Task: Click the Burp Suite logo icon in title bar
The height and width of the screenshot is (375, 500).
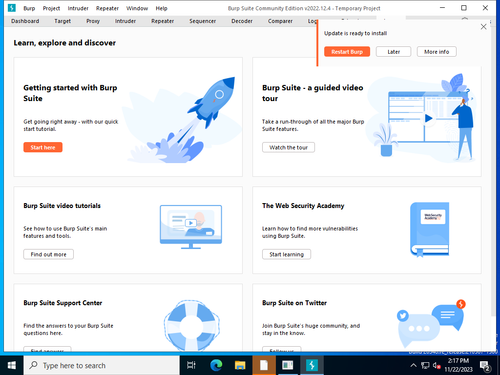Action: 12,8
